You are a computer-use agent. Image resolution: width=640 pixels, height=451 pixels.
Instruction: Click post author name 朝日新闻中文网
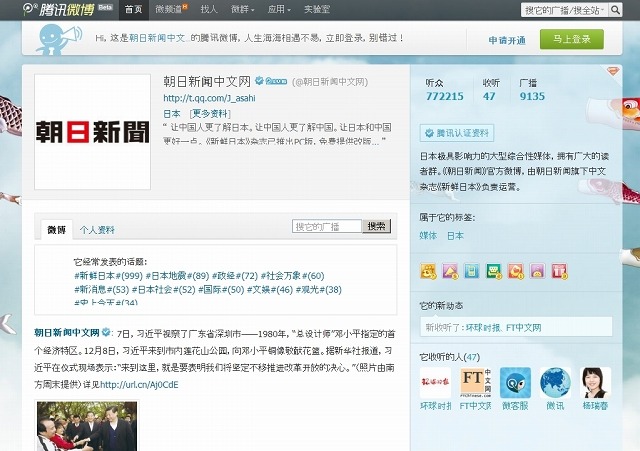67,332
